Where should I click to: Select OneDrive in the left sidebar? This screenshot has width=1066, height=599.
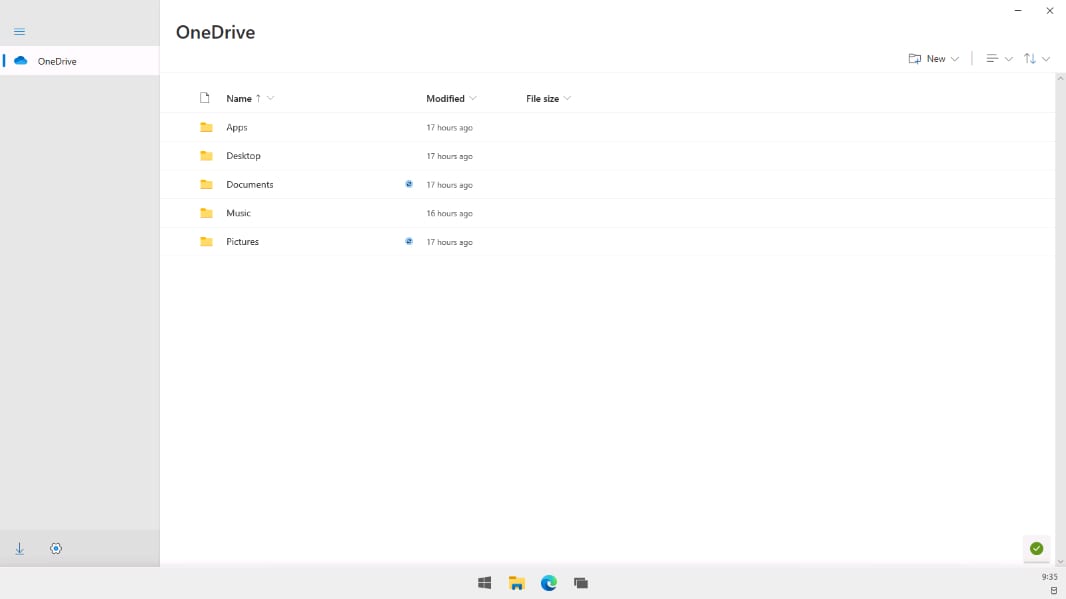point(57,61)
